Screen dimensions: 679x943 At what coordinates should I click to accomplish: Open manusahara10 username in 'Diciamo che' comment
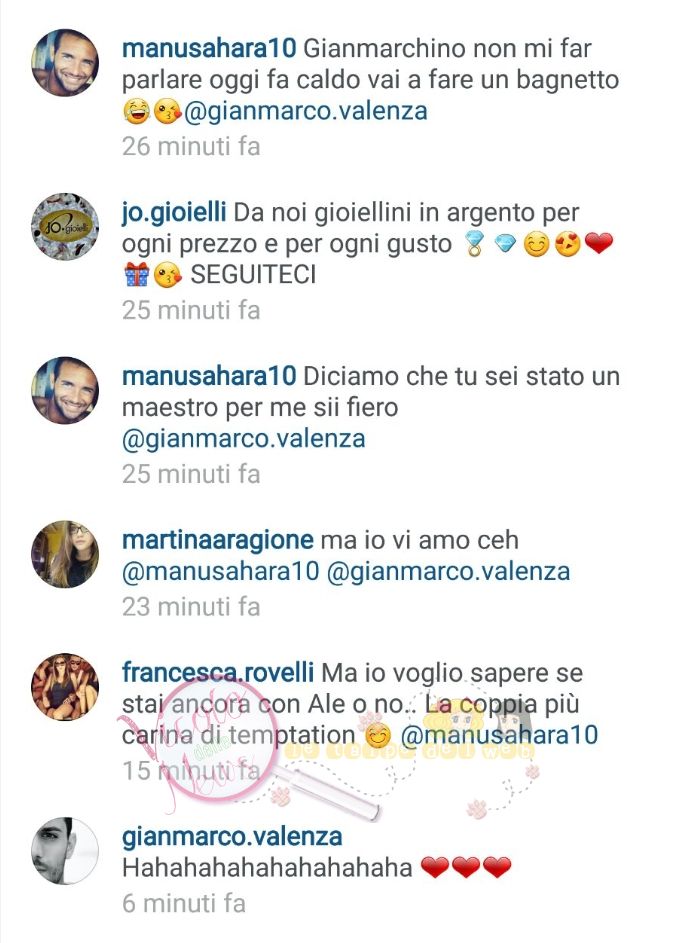[209, 376]
